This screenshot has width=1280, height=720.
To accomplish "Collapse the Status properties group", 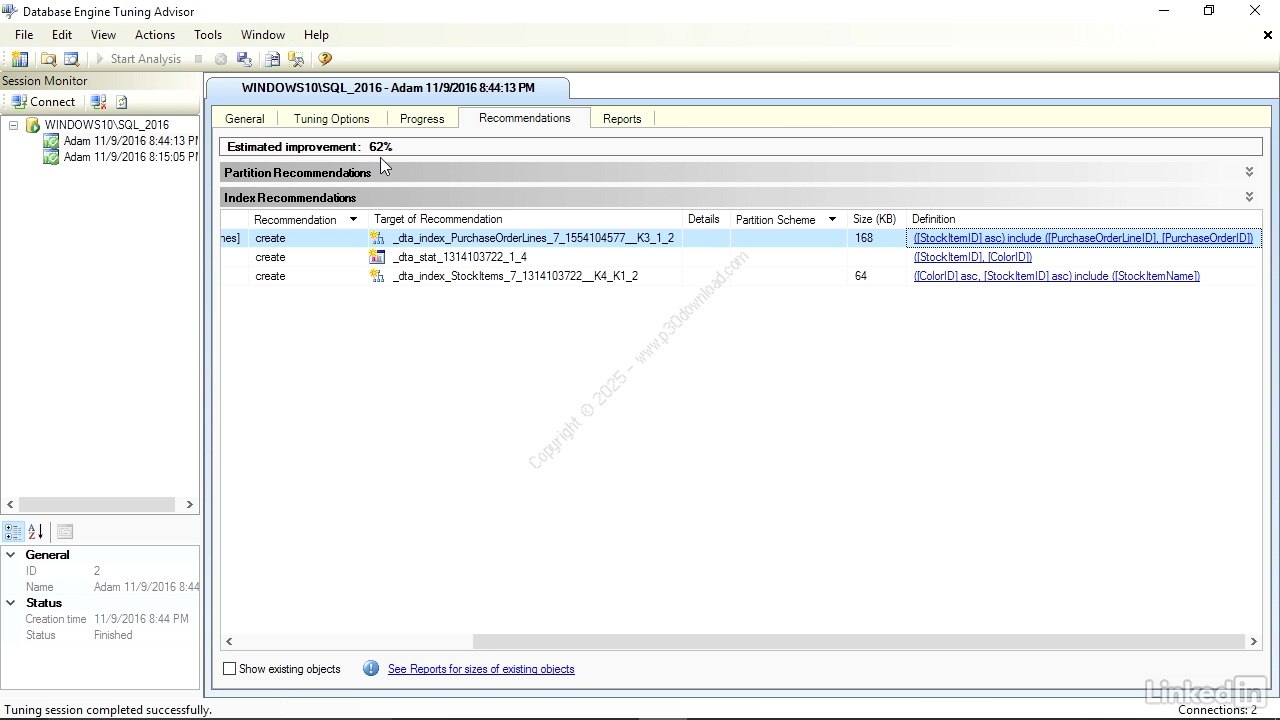I will click(11, 603).
